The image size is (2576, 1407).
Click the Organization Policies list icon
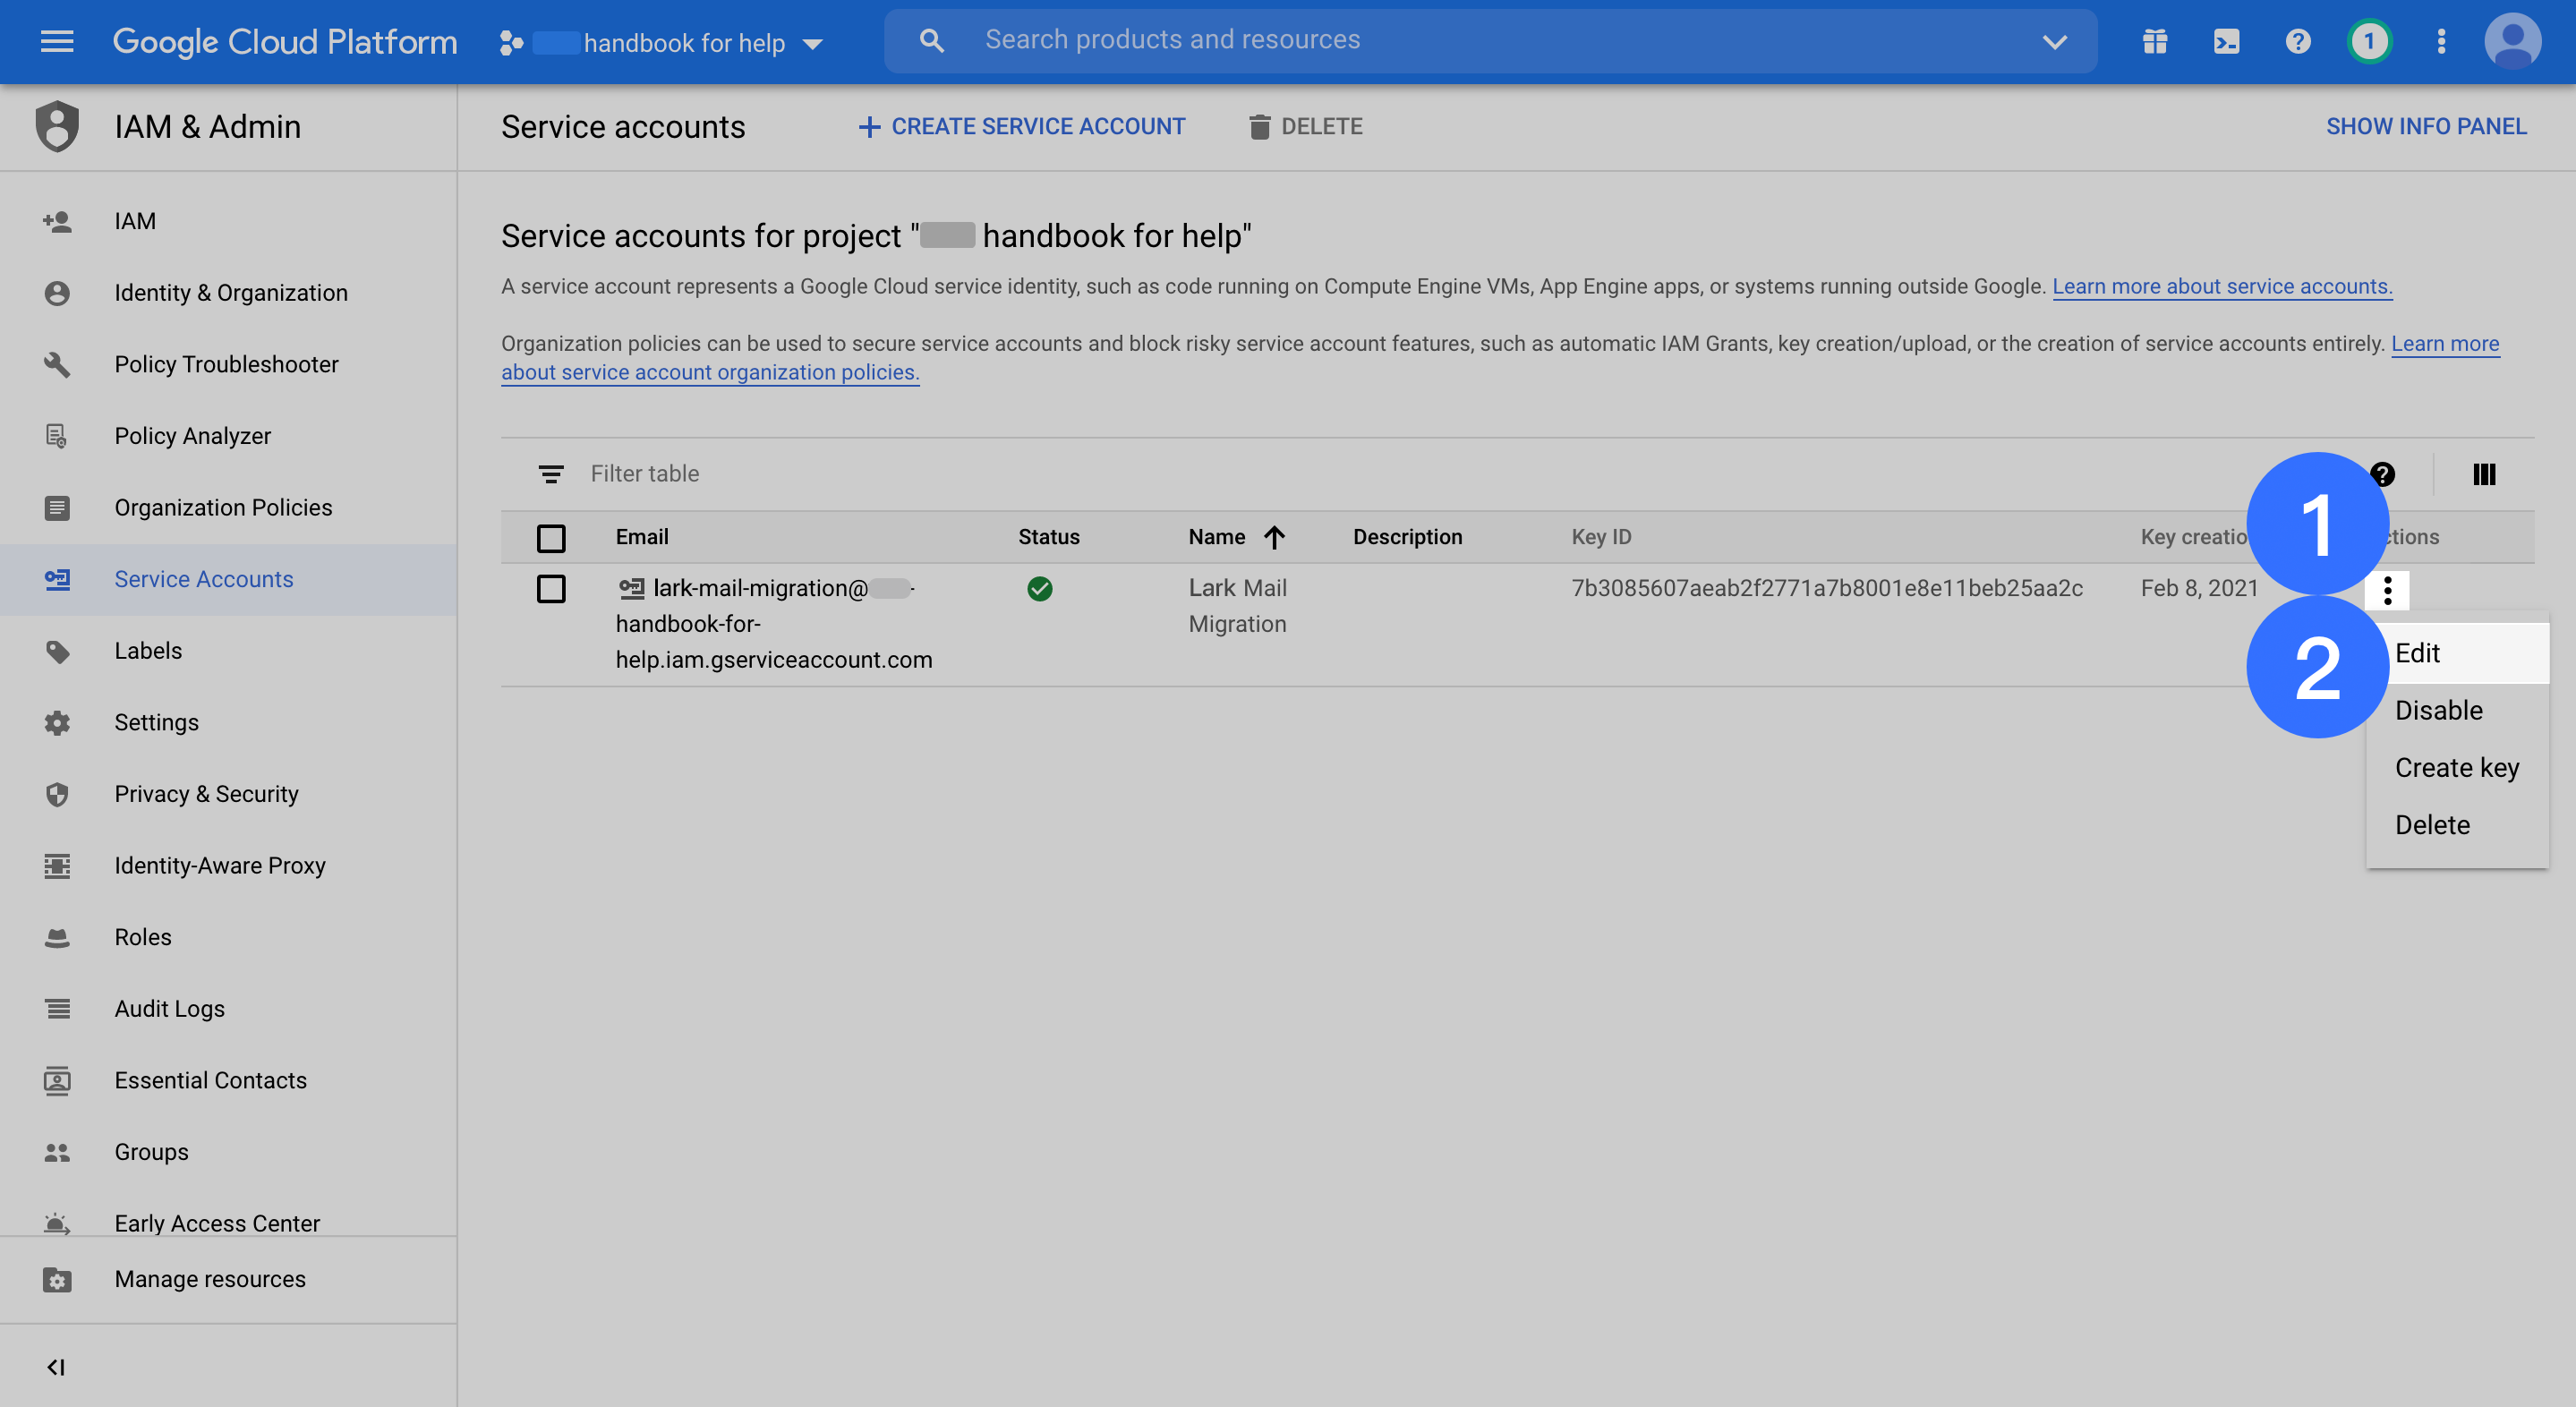coord(57,508)
